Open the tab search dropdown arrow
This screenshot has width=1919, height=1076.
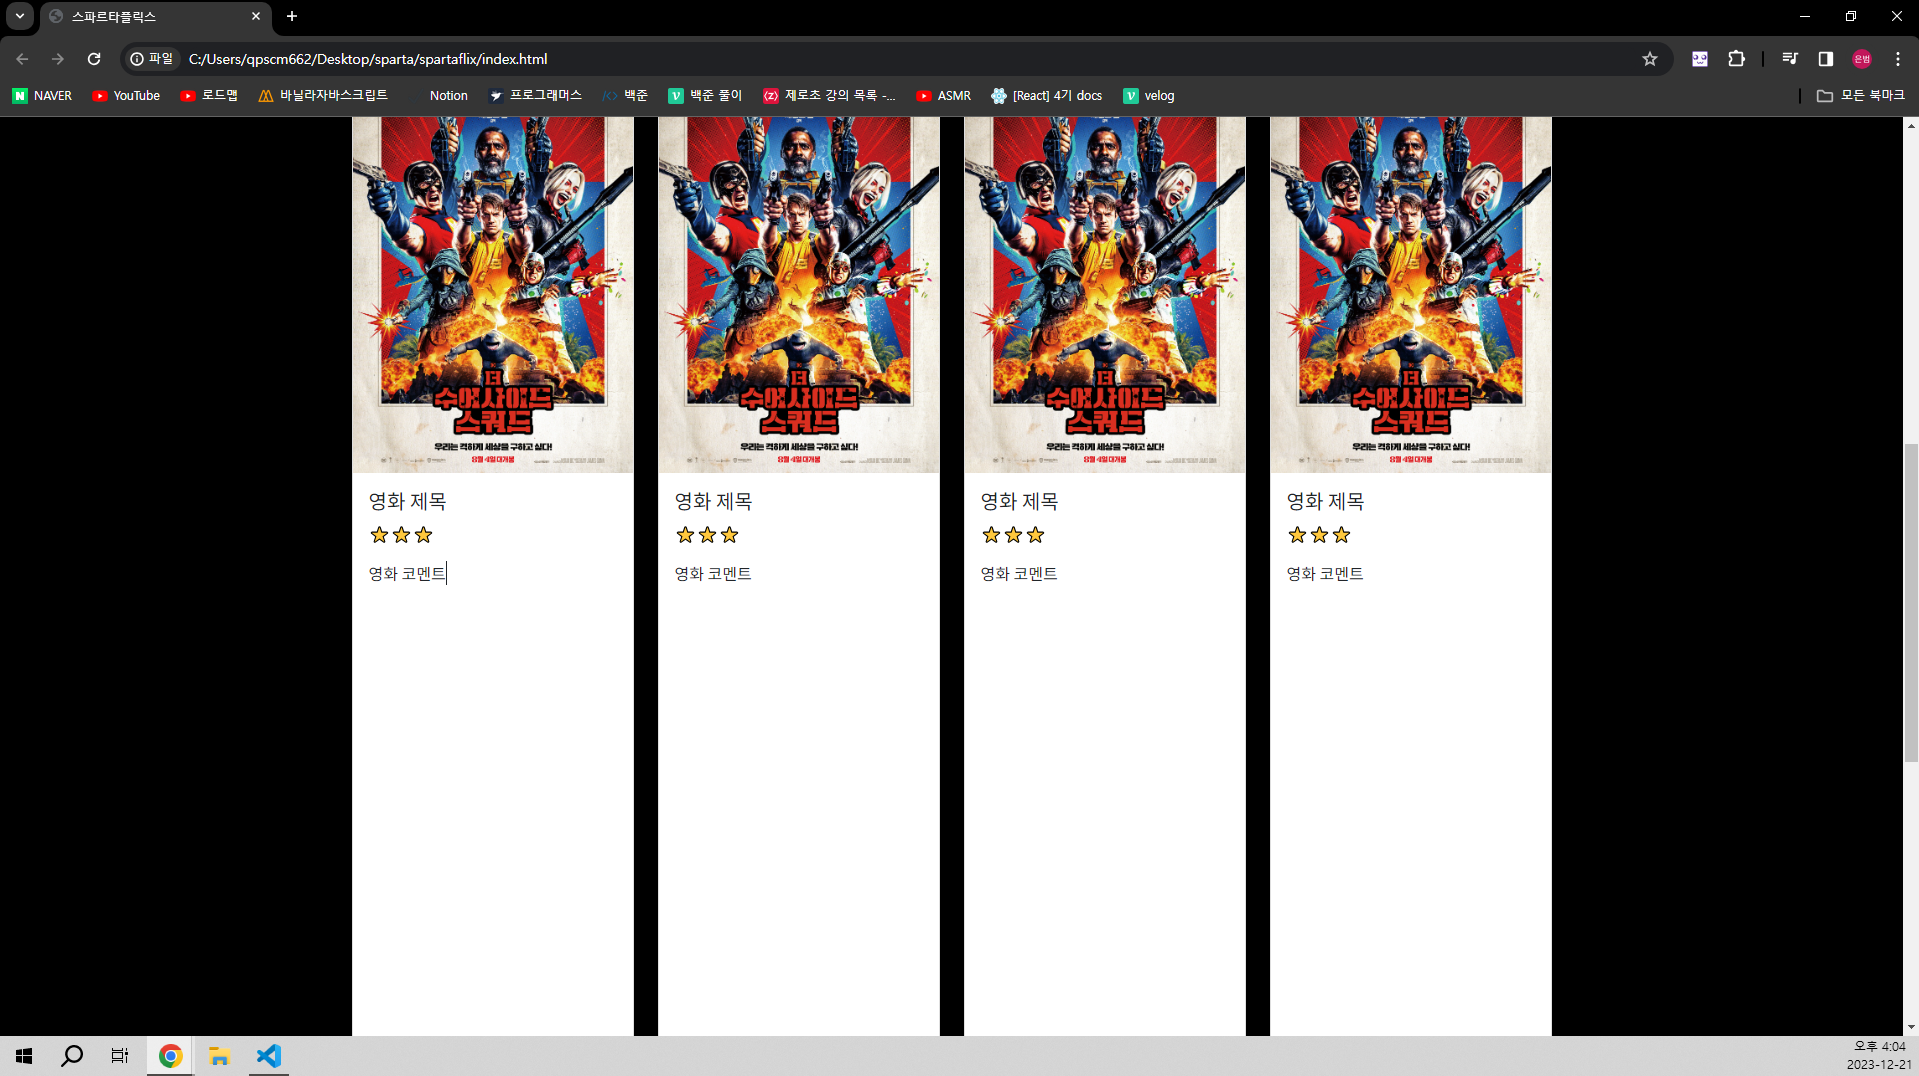coord(20,16)
